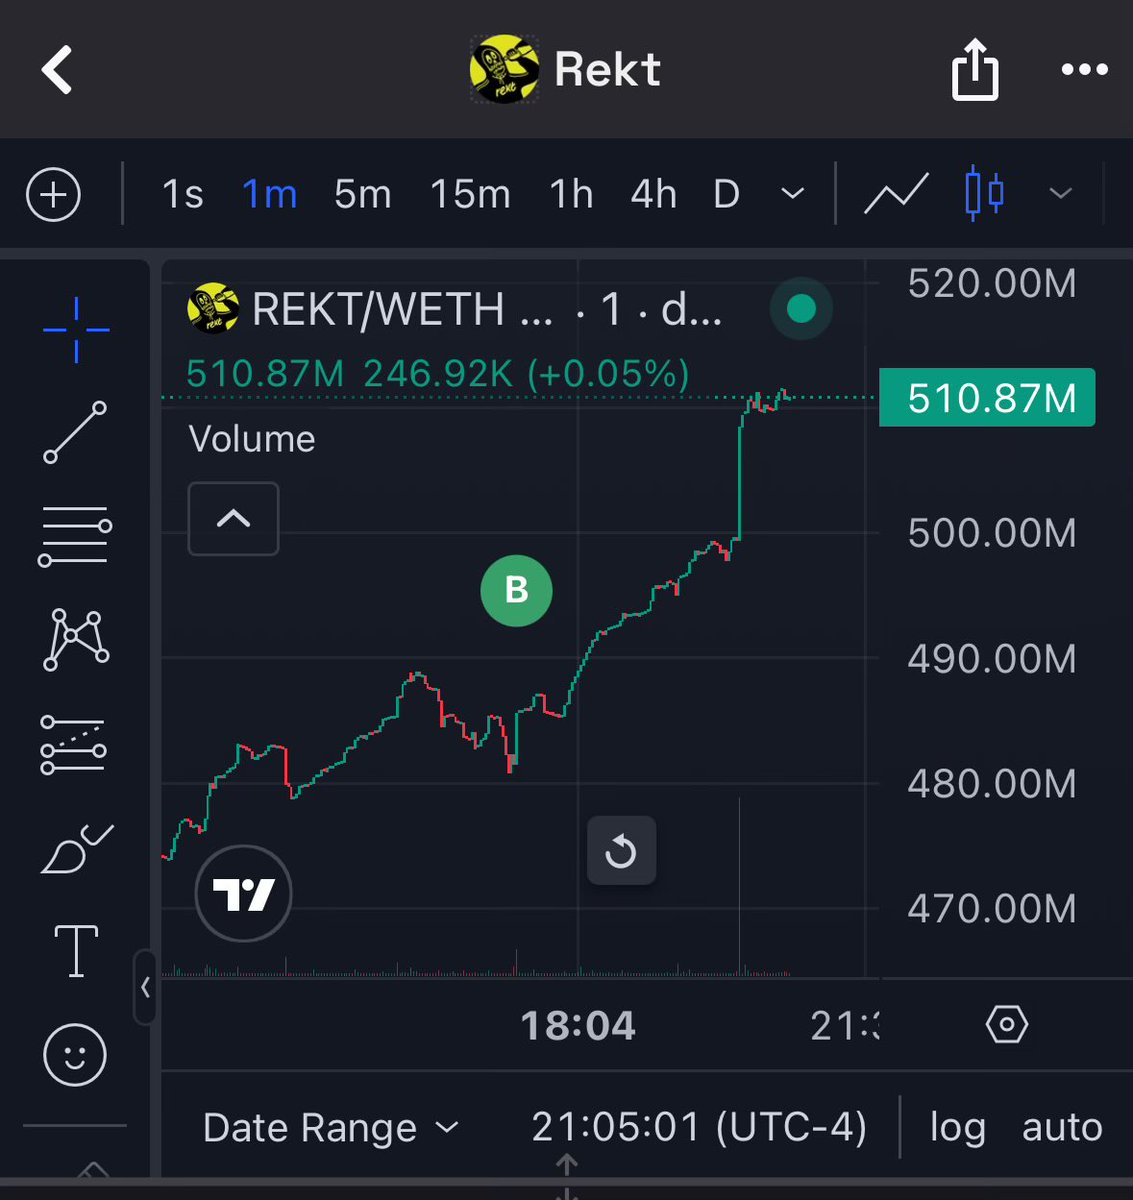Viewport: 1133px width, 1200px height.
Task: Click the Rekt title text
Action: pos(607,70)
